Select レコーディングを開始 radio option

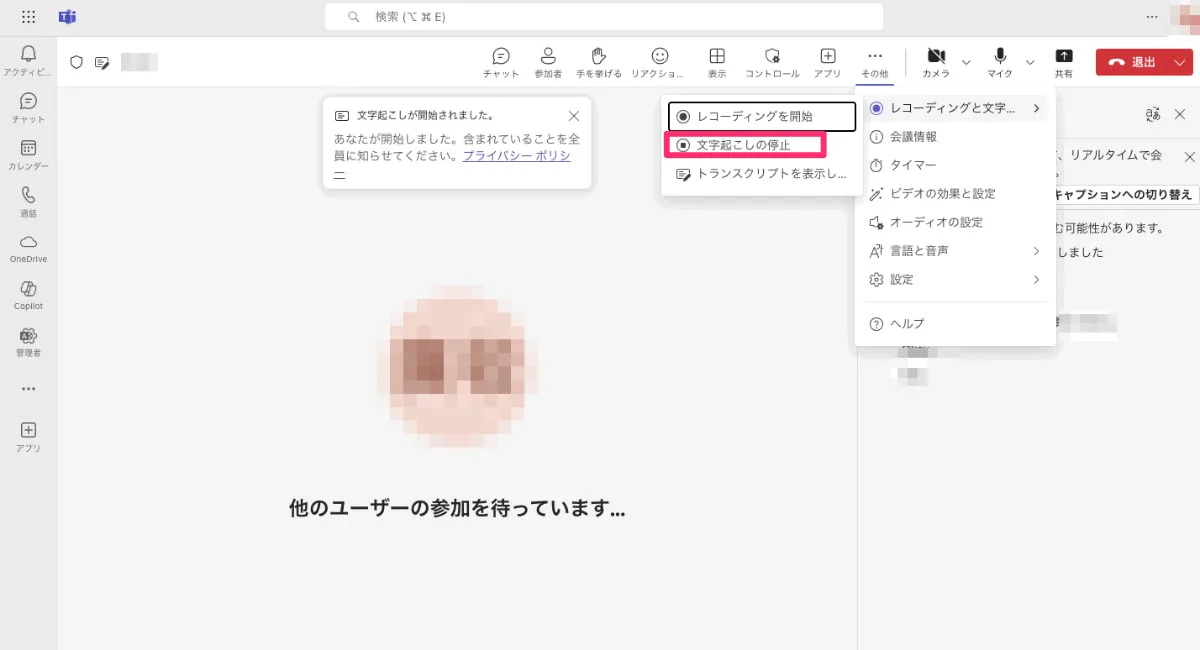[x=757, y=116]
